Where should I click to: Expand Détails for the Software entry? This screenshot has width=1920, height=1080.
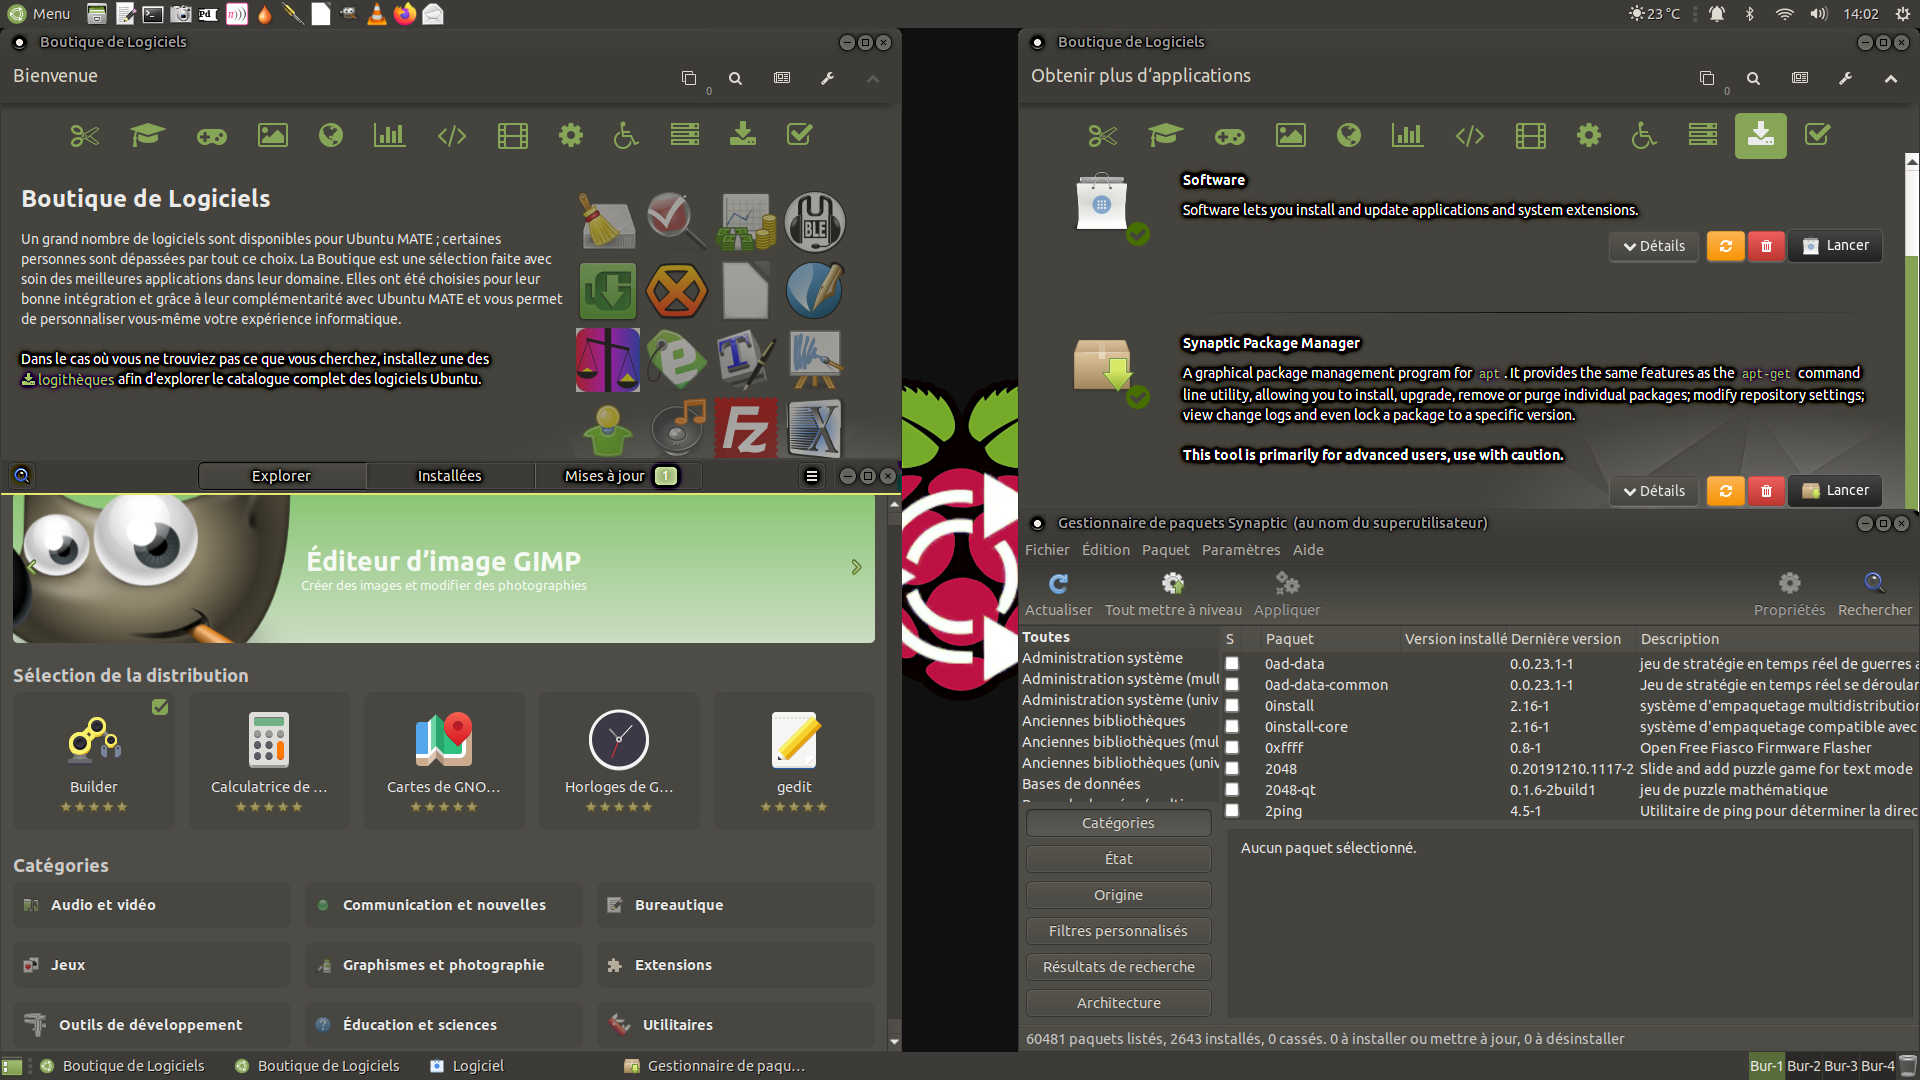(x=1654, y=246)
